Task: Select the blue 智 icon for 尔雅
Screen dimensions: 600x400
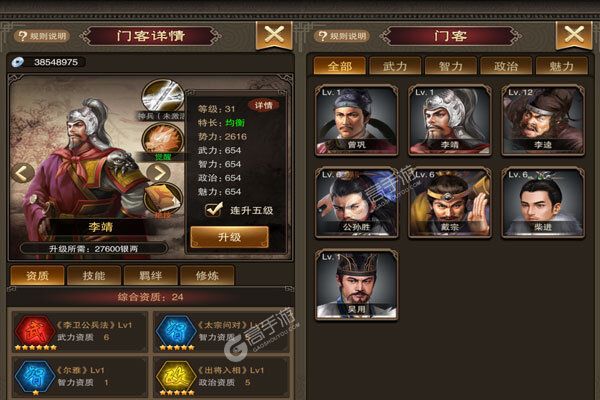Action: pos(35,377)
